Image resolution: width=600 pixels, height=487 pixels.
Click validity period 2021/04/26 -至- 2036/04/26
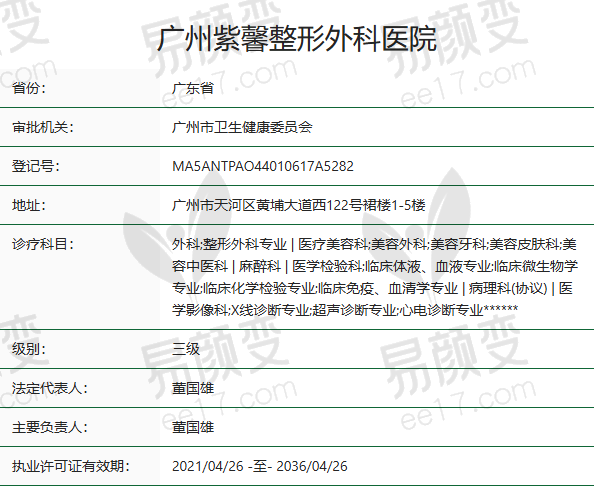click(260, 466)
